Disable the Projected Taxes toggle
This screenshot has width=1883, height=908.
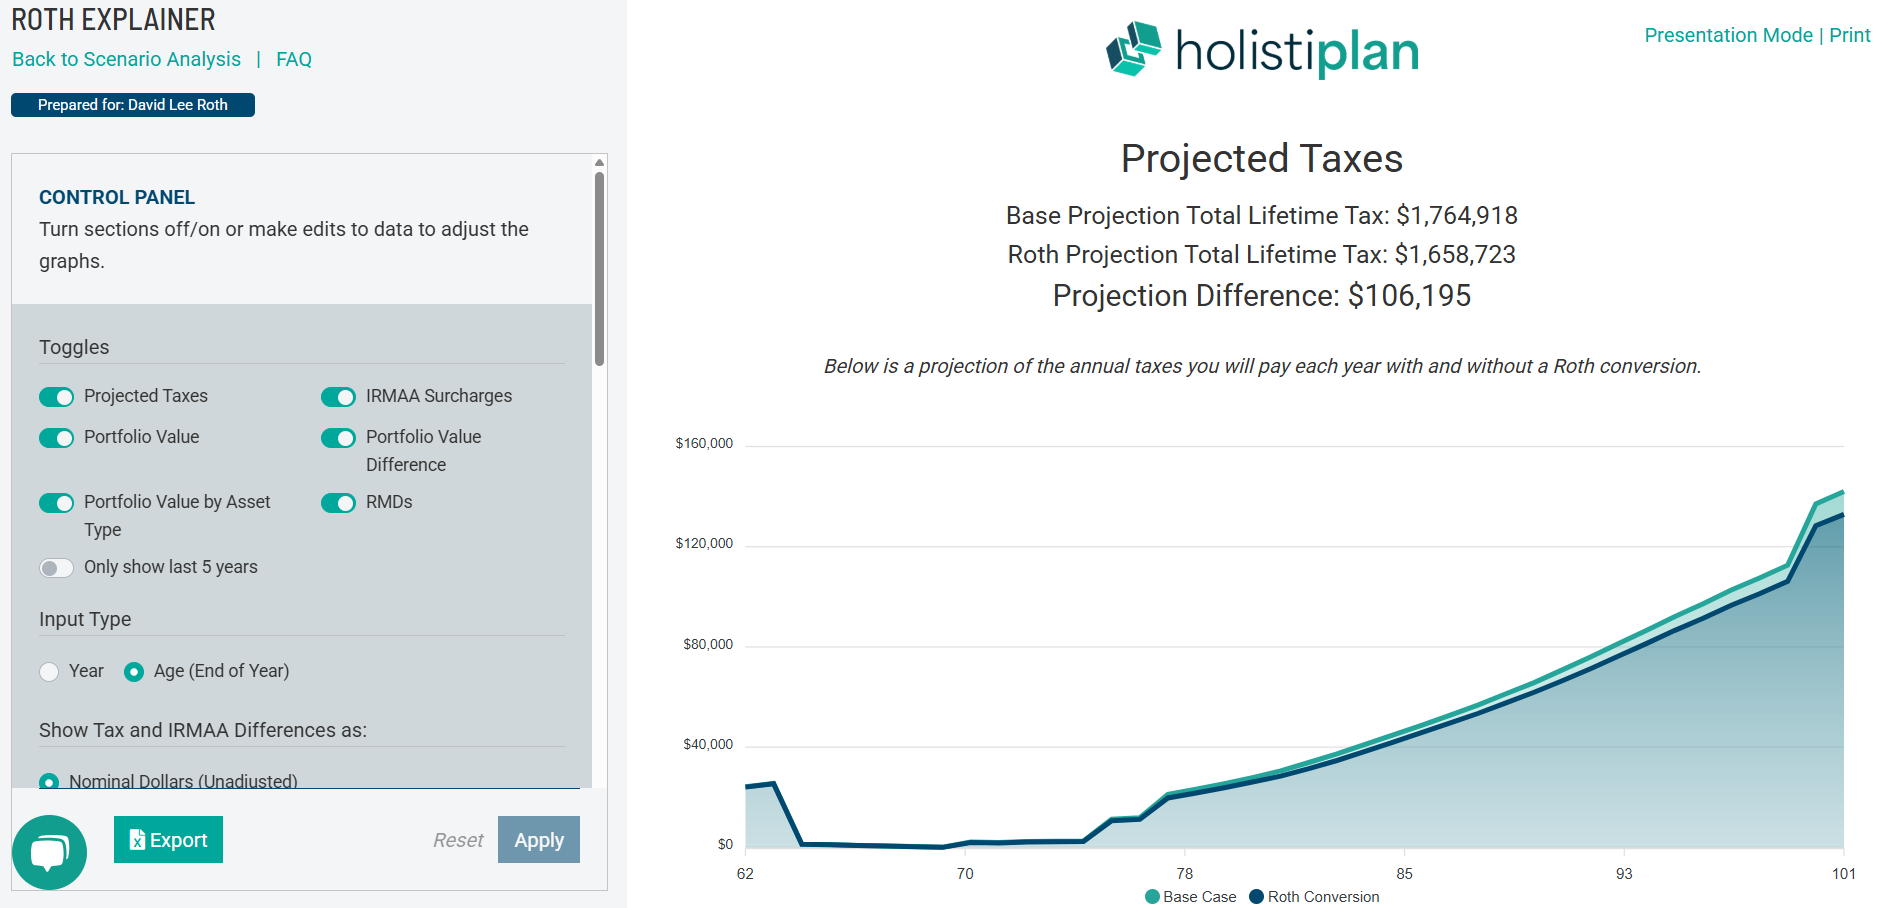[x=57, y=397]
